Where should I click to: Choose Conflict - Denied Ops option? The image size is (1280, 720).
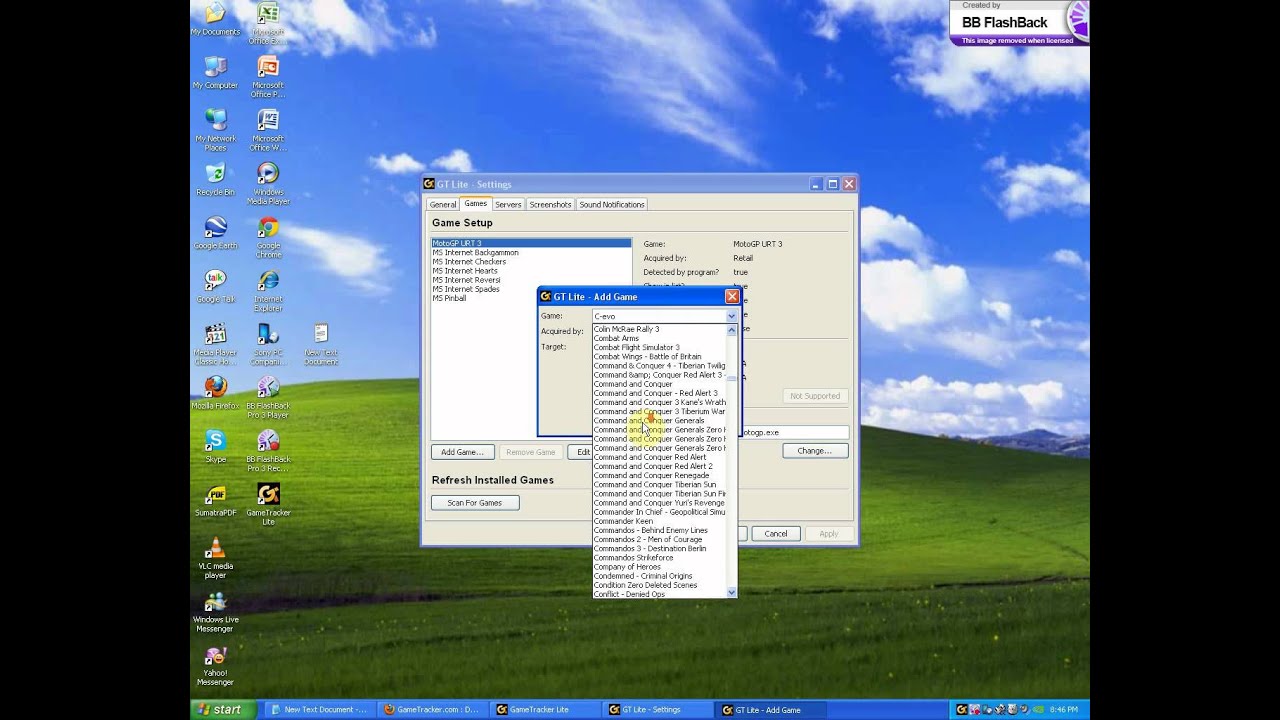660,594
